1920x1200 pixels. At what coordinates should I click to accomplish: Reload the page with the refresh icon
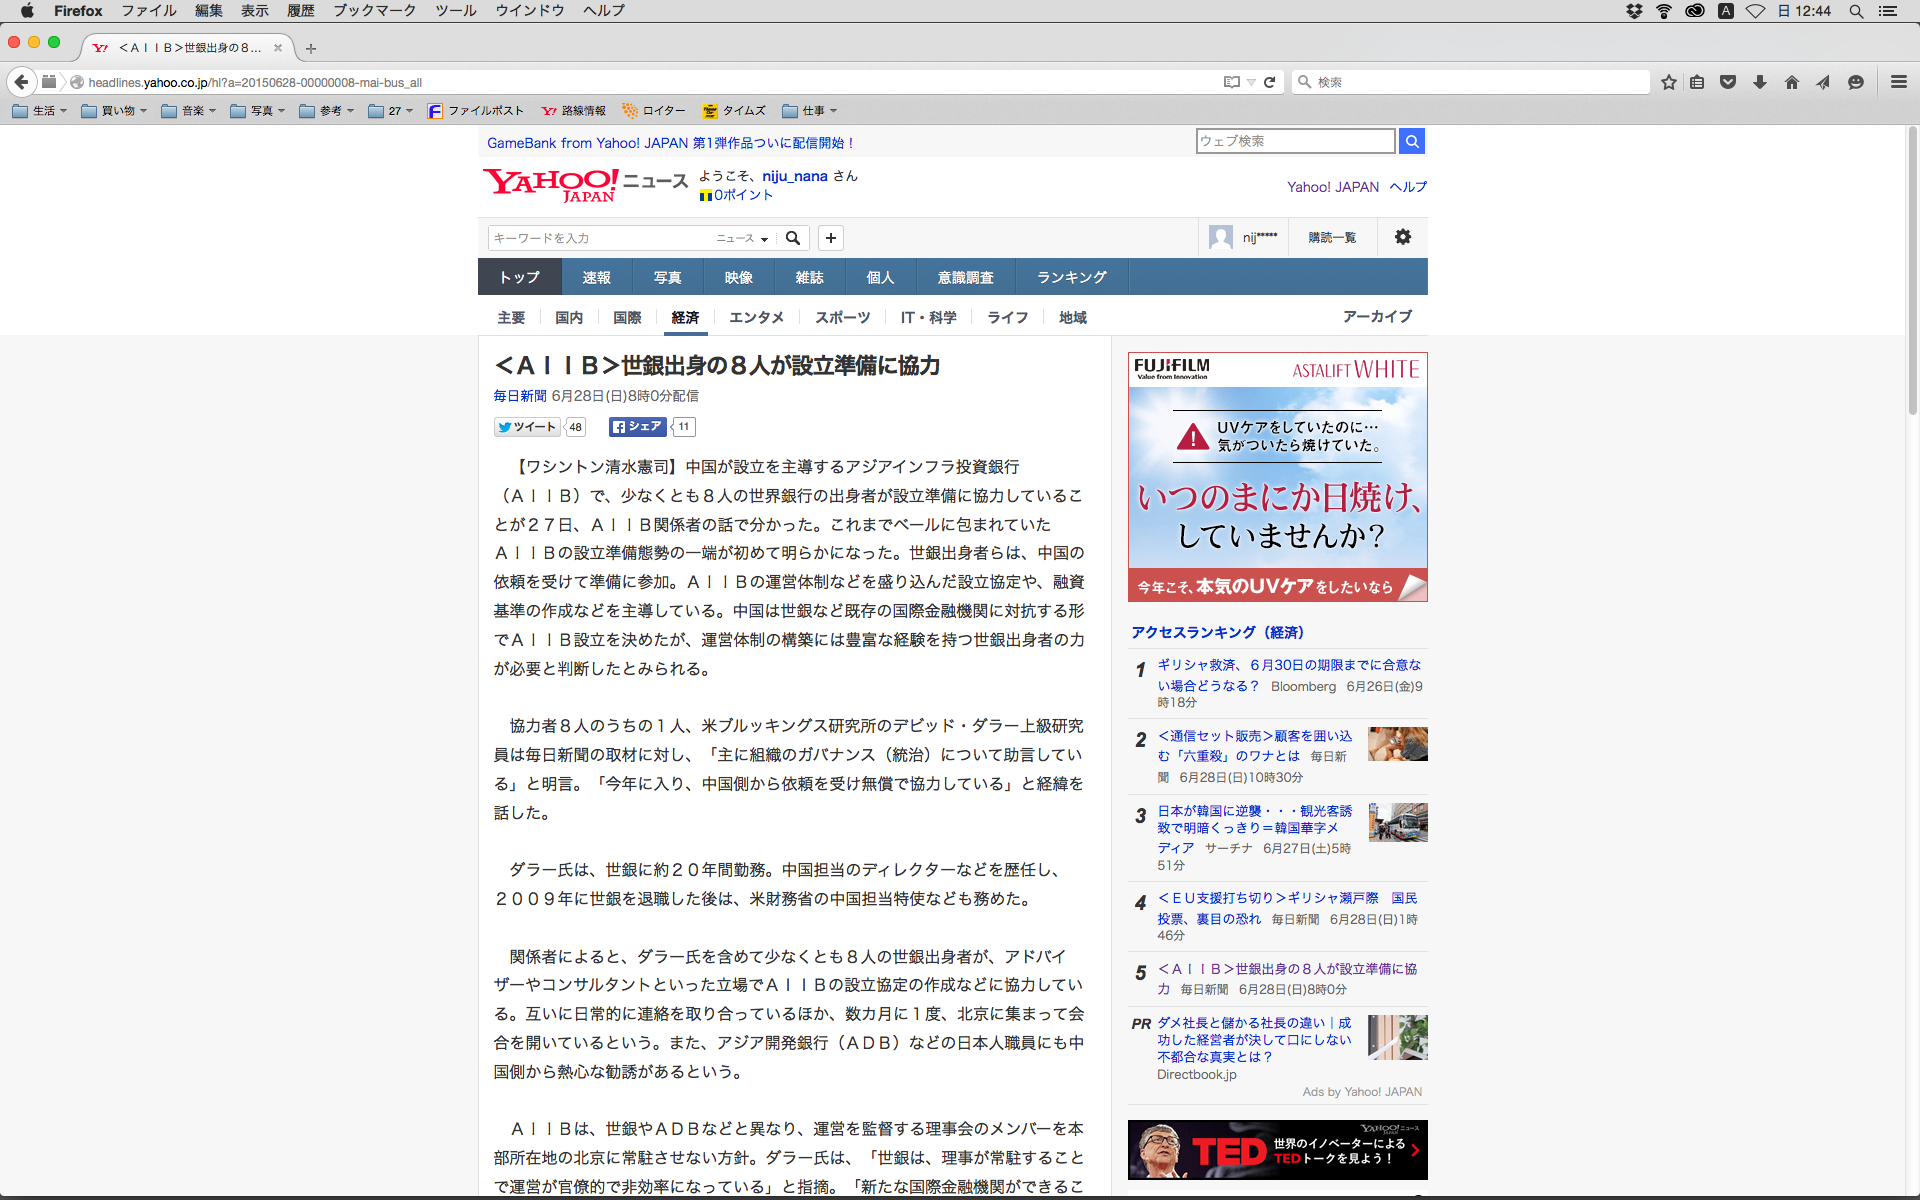coord(1269,82)
